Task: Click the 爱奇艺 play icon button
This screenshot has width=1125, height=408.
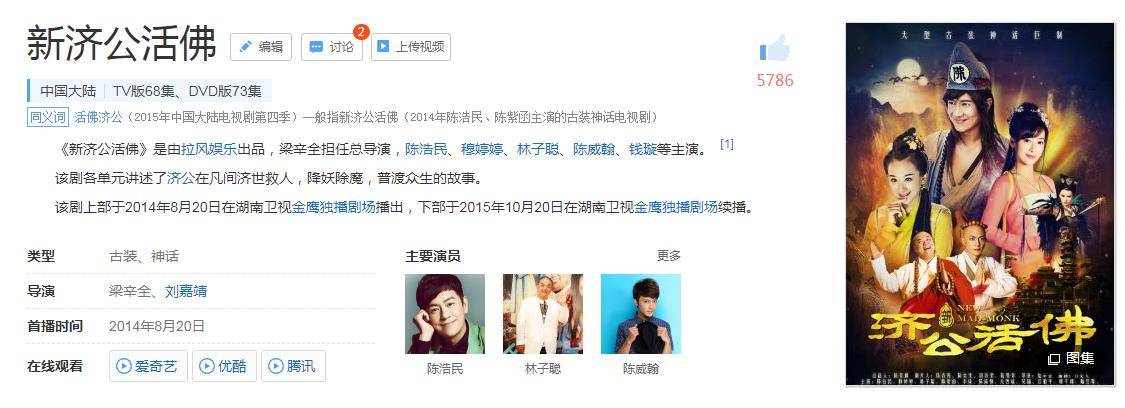Action: [x=123, y=366]
